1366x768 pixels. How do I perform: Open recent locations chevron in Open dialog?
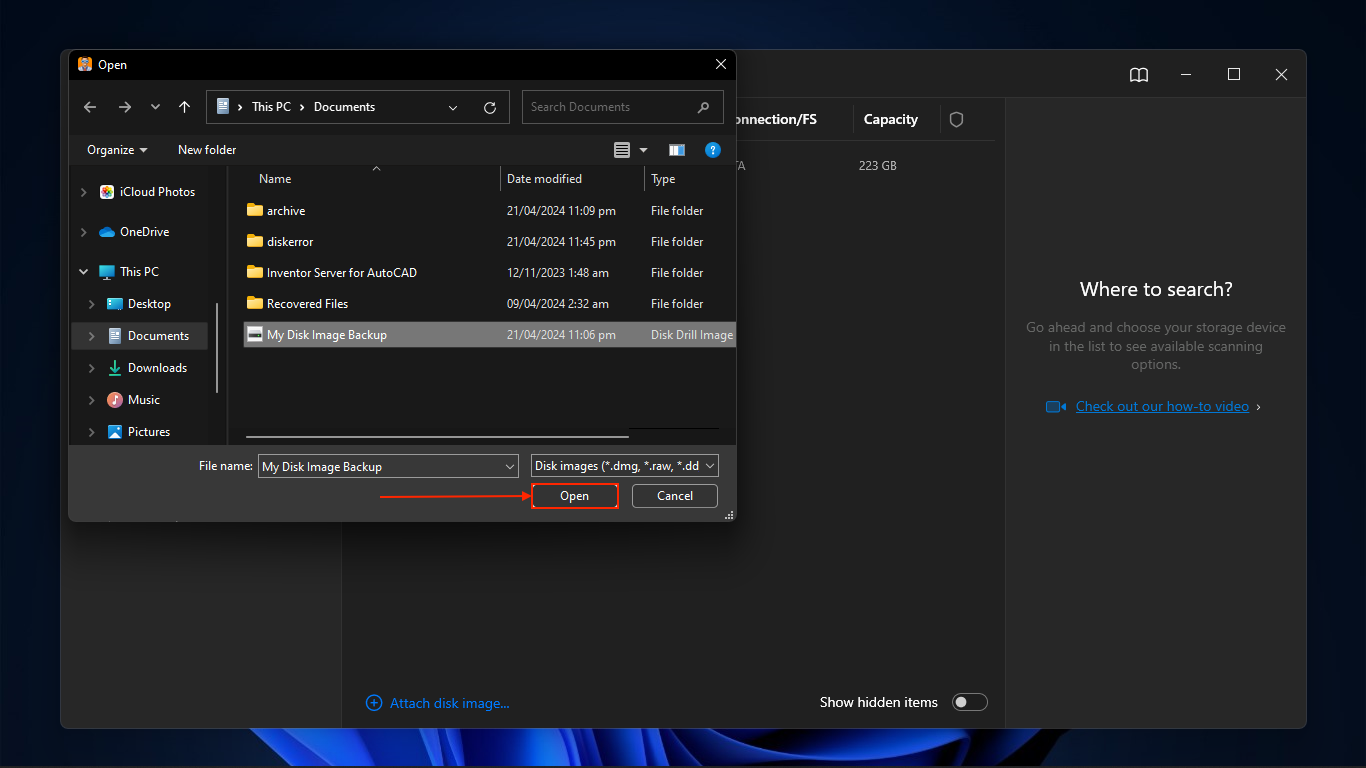tap(155, 107)
